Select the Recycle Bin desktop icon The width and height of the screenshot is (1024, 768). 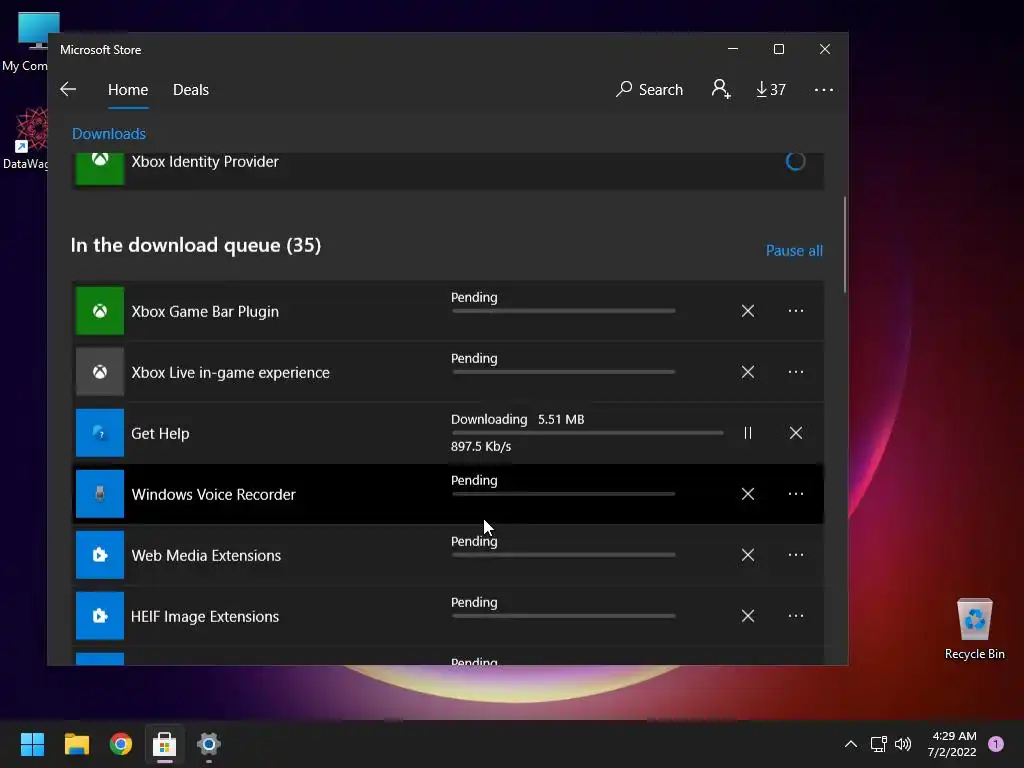974,629
